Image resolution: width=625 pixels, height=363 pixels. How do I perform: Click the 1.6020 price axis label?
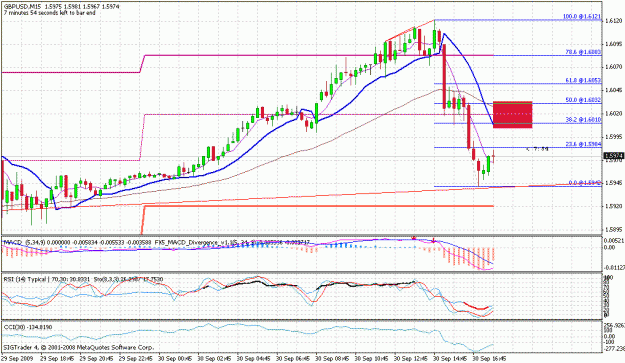click(614, 114)
